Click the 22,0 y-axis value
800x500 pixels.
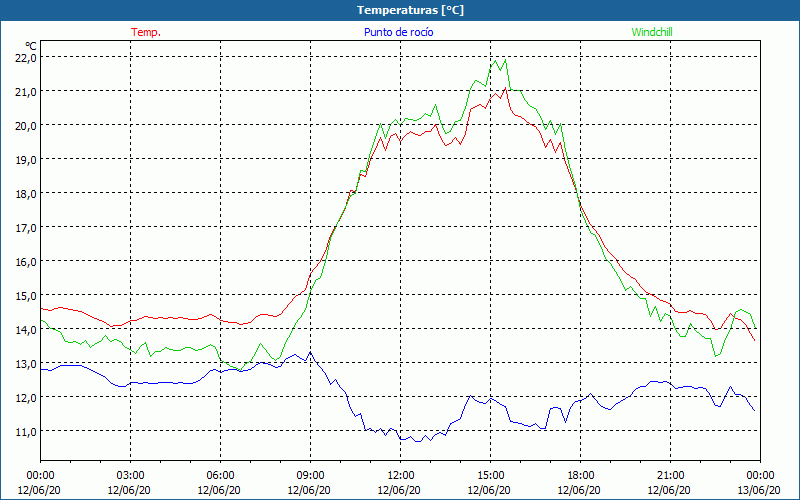pyautogui.click(x=27, y=58)
